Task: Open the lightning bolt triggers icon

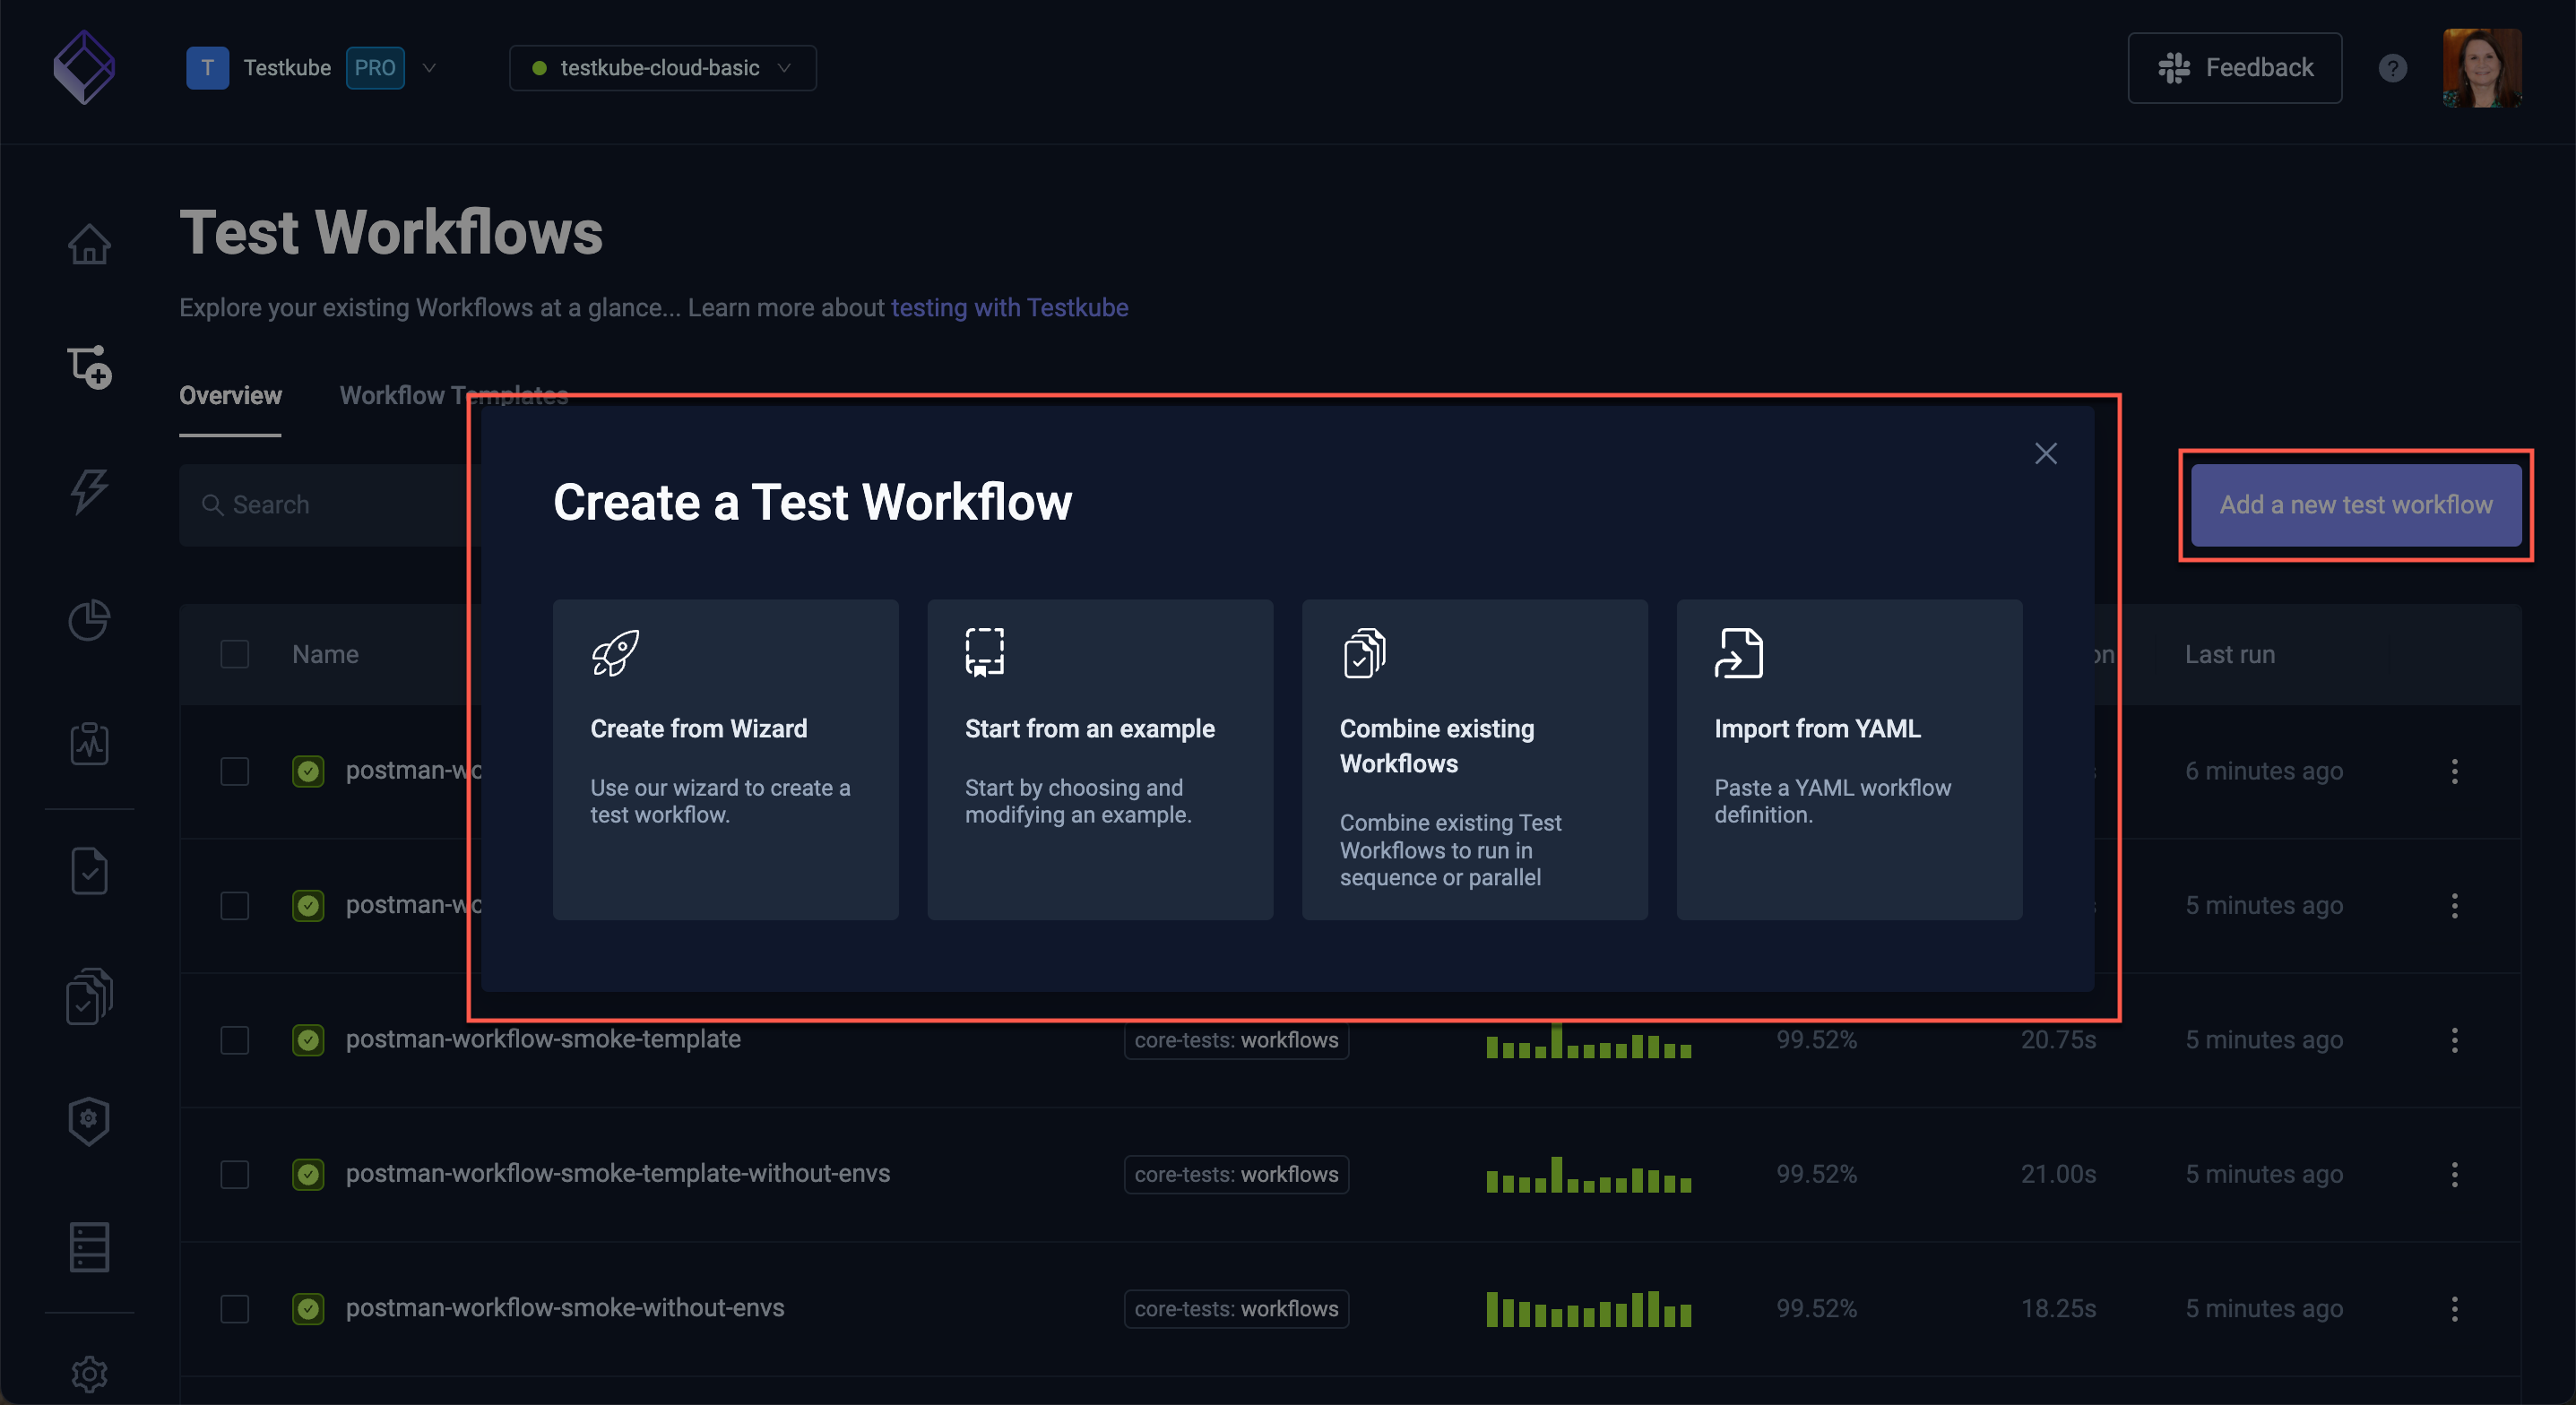Action: coord(89,492)
